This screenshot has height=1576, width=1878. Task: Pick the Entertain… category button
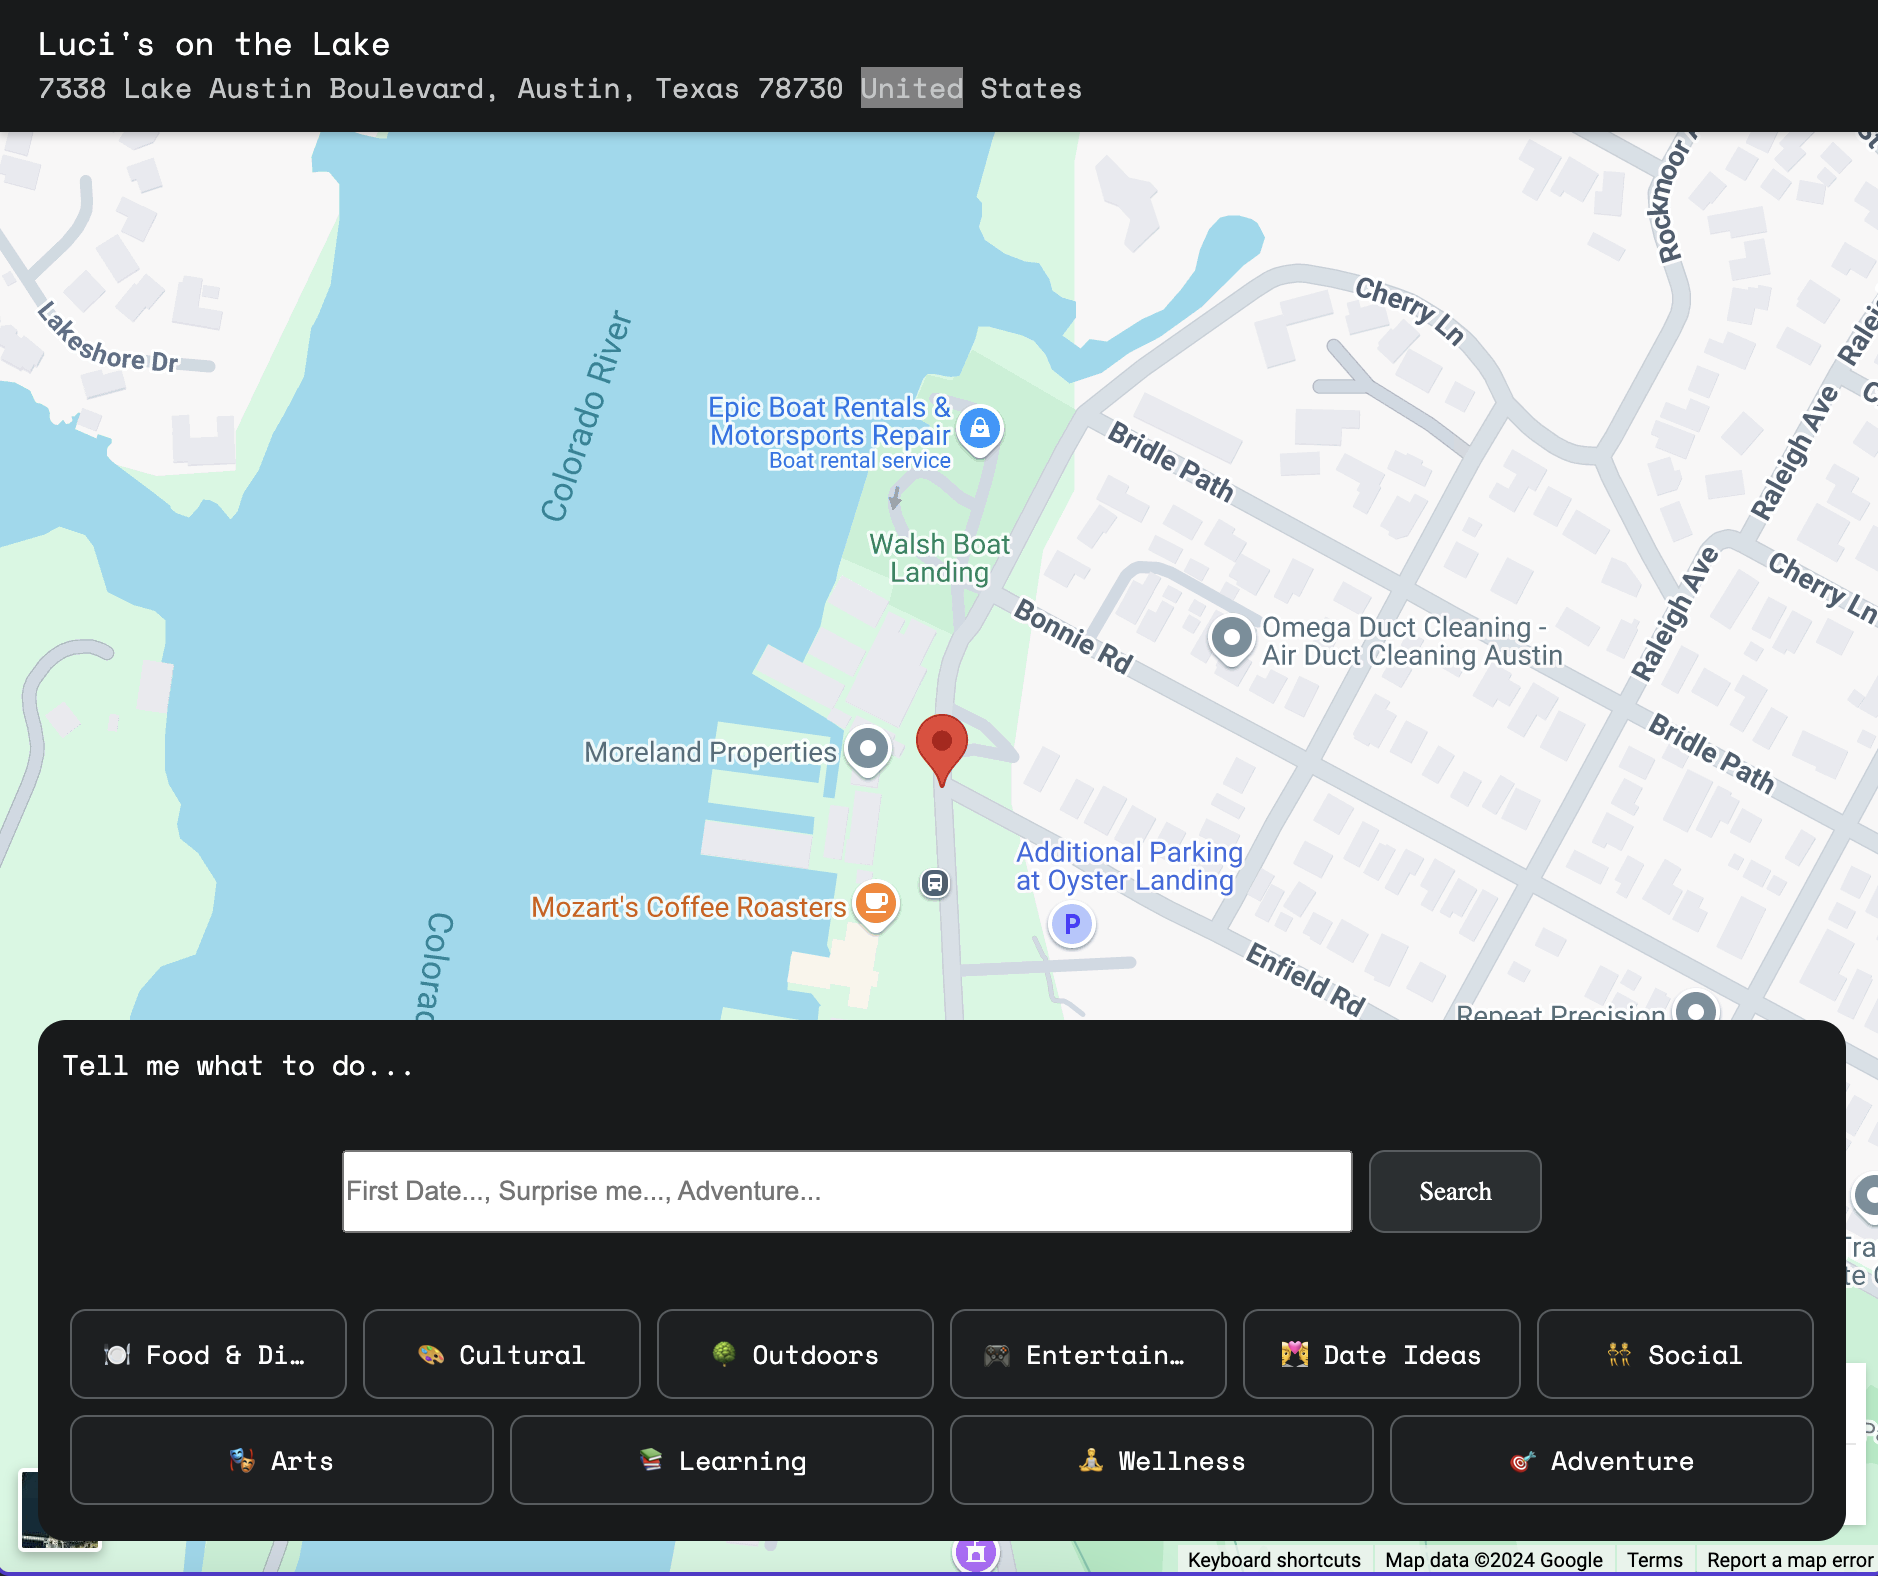(1088, 1354)
